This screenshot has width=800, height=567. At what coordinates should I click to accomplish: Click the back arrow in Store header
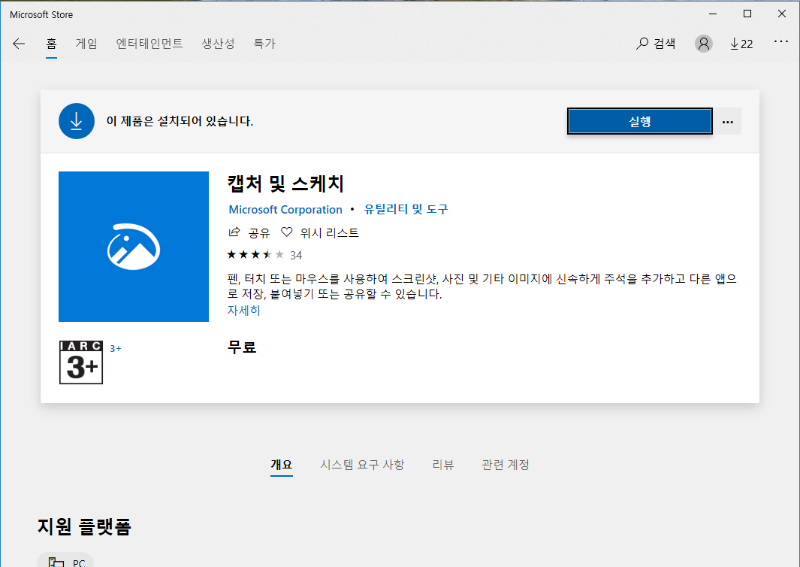(18, 44)
